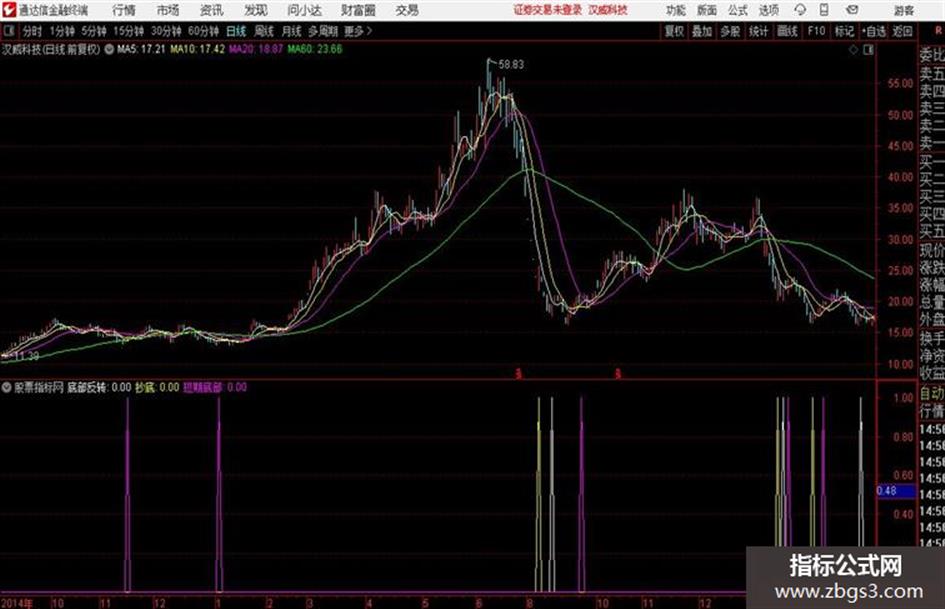Viewport: 945px width, 609px height.
Task: Click the 复权 toolbar button
Action: click(674, 31)
